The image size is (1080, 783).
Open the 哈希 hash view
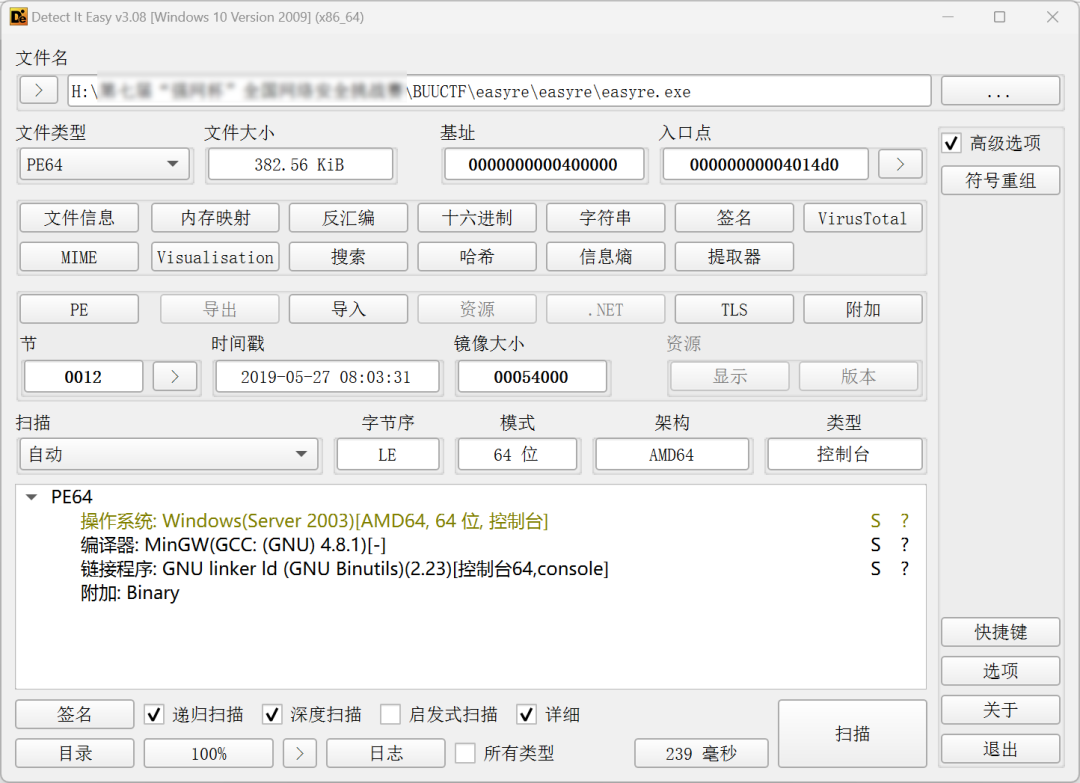[x=477, y=257]
